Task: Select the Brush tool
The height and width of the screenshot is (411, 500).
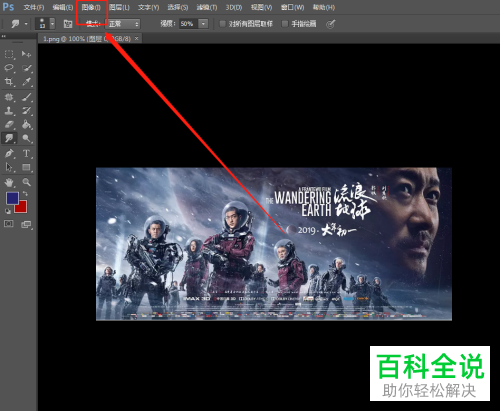Action: point(27,97)
